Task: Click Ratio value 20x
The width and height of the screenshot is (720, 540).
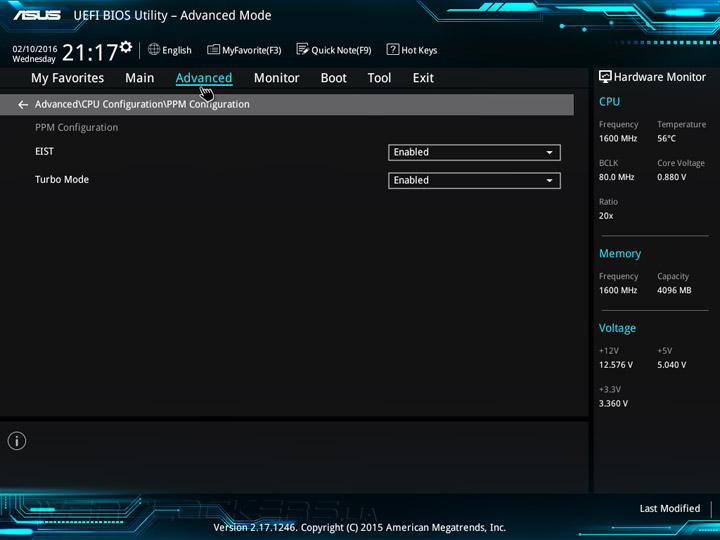Action: [x=606, y=215]
